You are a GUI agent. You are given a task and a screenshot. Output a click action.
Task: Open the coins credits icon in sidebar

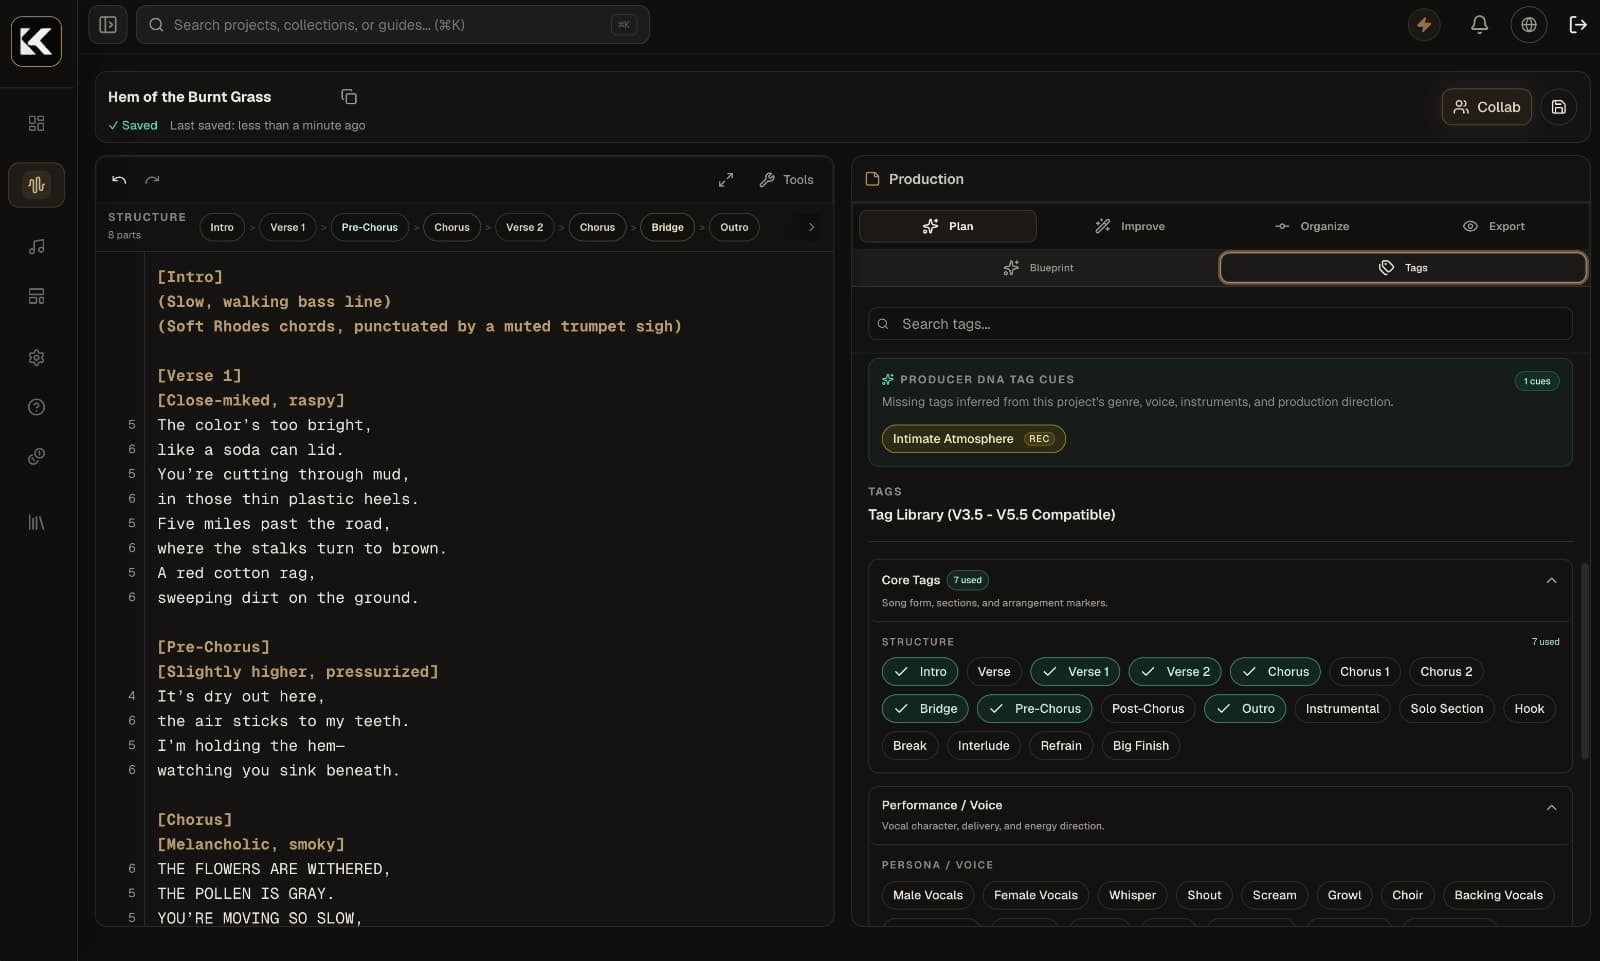pyautogui.click(x=37, y=456)
